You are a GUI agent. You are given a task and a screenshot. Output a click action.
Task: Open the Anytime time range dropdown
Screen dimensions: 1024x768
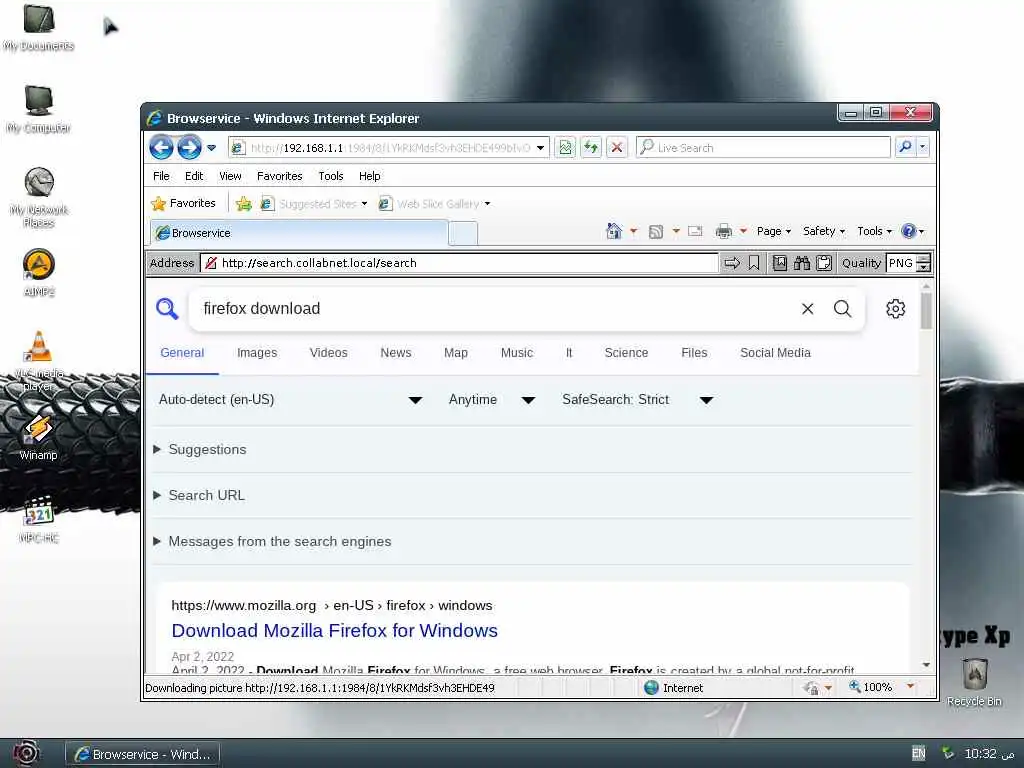[x=492, y=400]
